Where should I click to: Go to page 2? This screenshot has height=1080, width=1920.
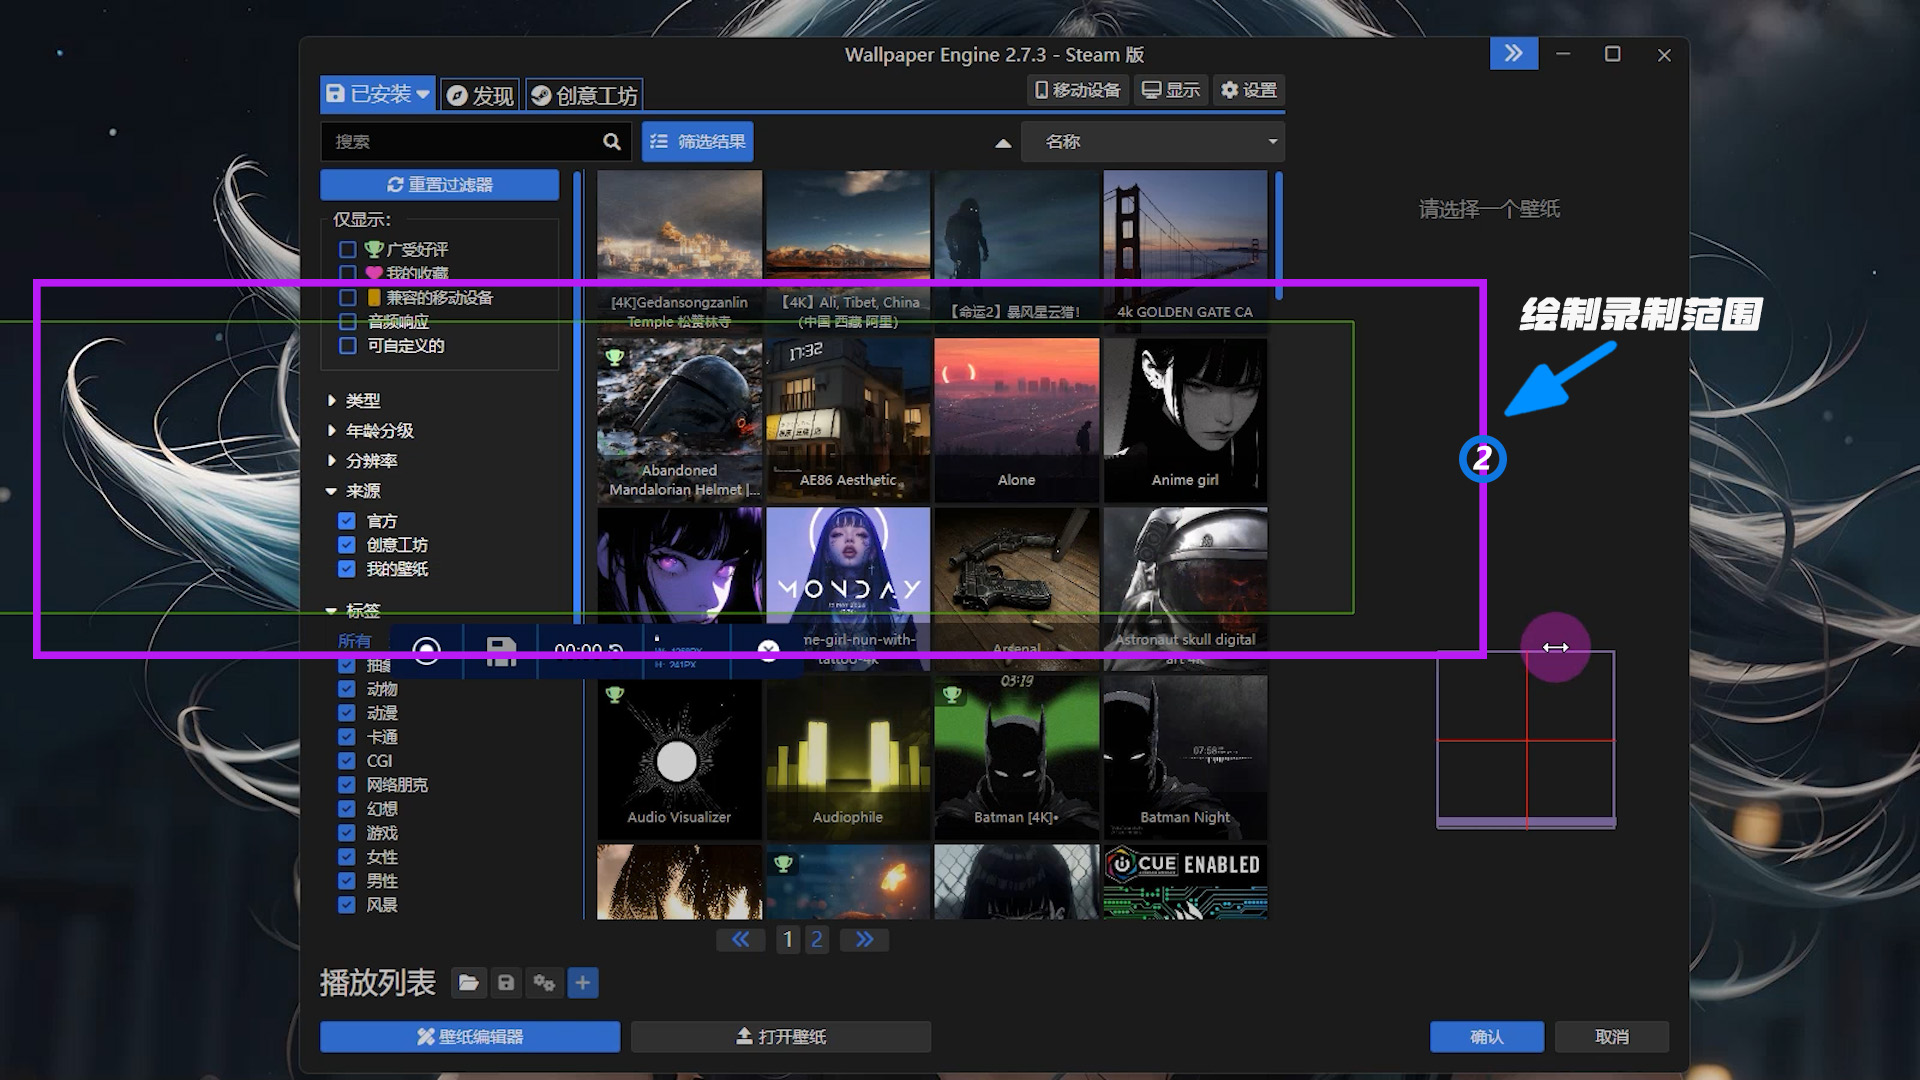817,939
